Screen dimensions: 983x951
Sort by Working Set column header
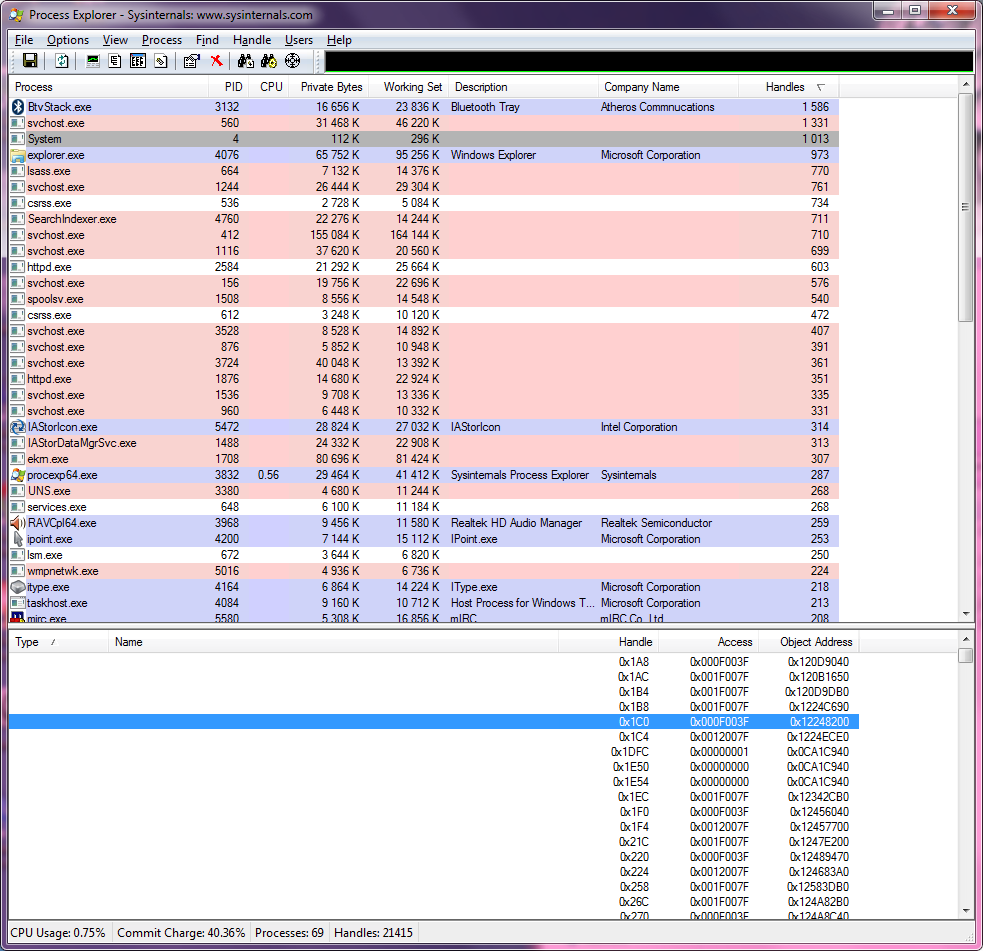pos(409,87)
